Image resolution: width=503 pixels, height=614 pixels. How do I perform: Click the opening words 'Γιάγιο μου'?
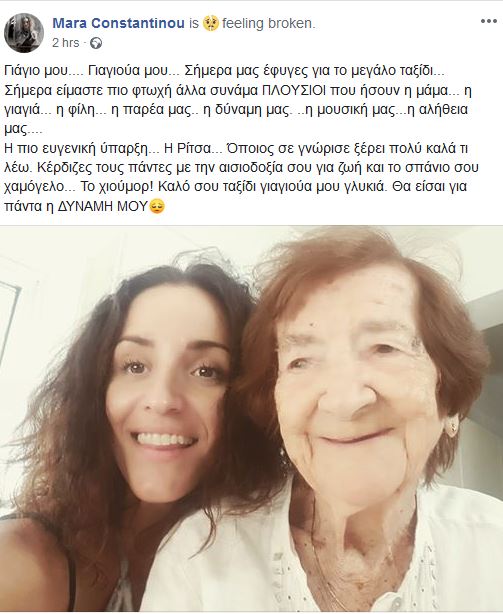click(33, 71)
